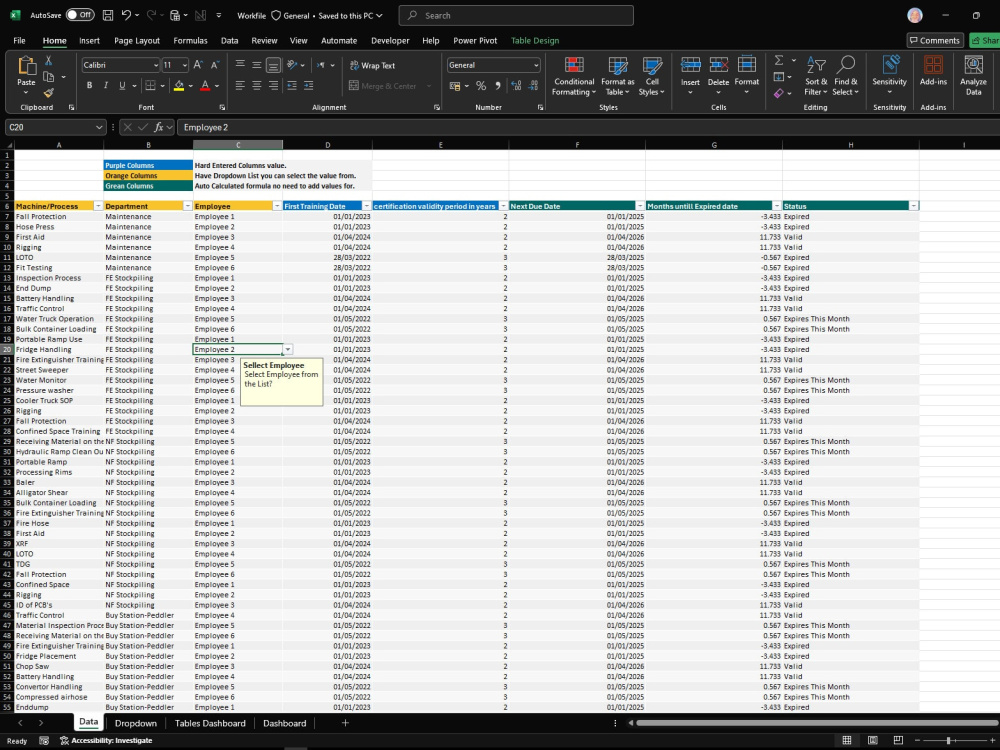Open the Font size dropdown
The height and width of the screenshot is (750, 1000).
185,65
